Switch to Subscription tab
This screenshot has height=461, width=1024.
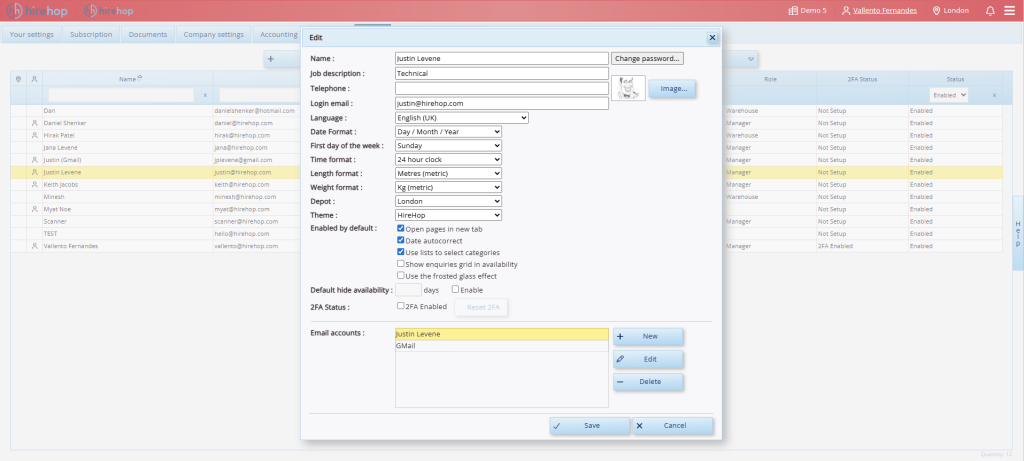point(91,35)
